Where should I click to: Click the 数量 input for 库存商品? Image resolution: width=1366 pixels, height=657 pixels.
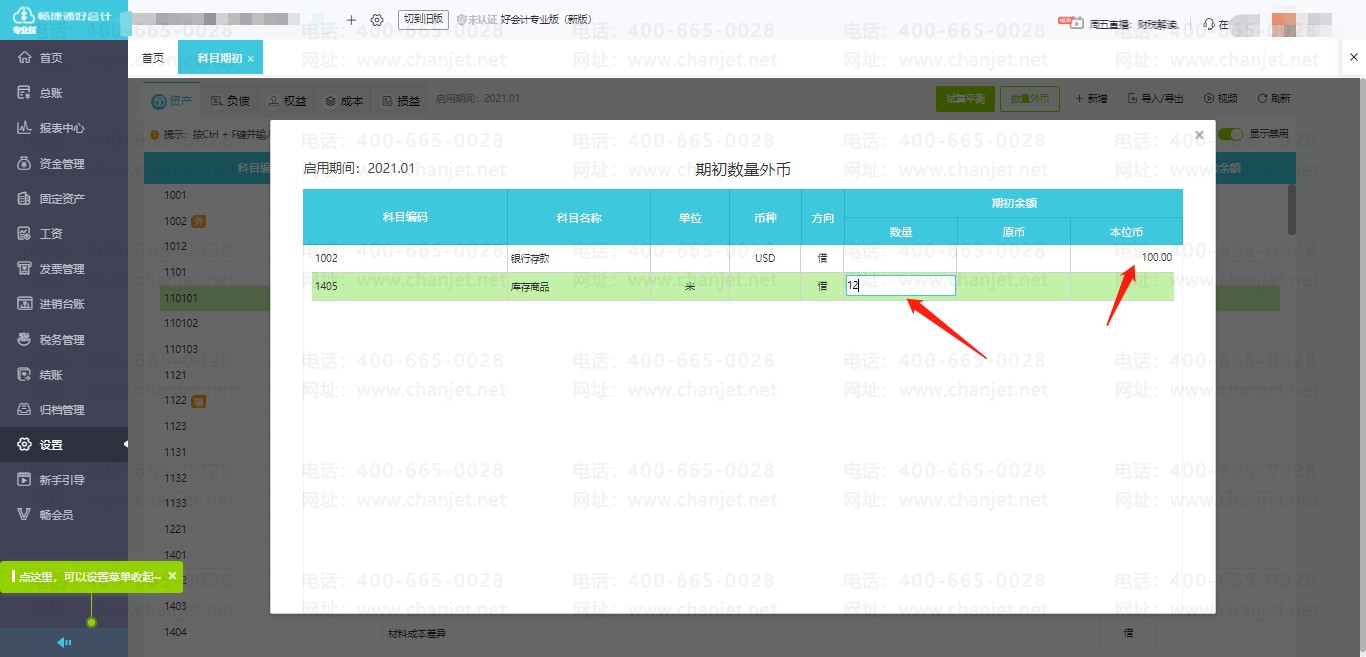(x=900, y=286)
